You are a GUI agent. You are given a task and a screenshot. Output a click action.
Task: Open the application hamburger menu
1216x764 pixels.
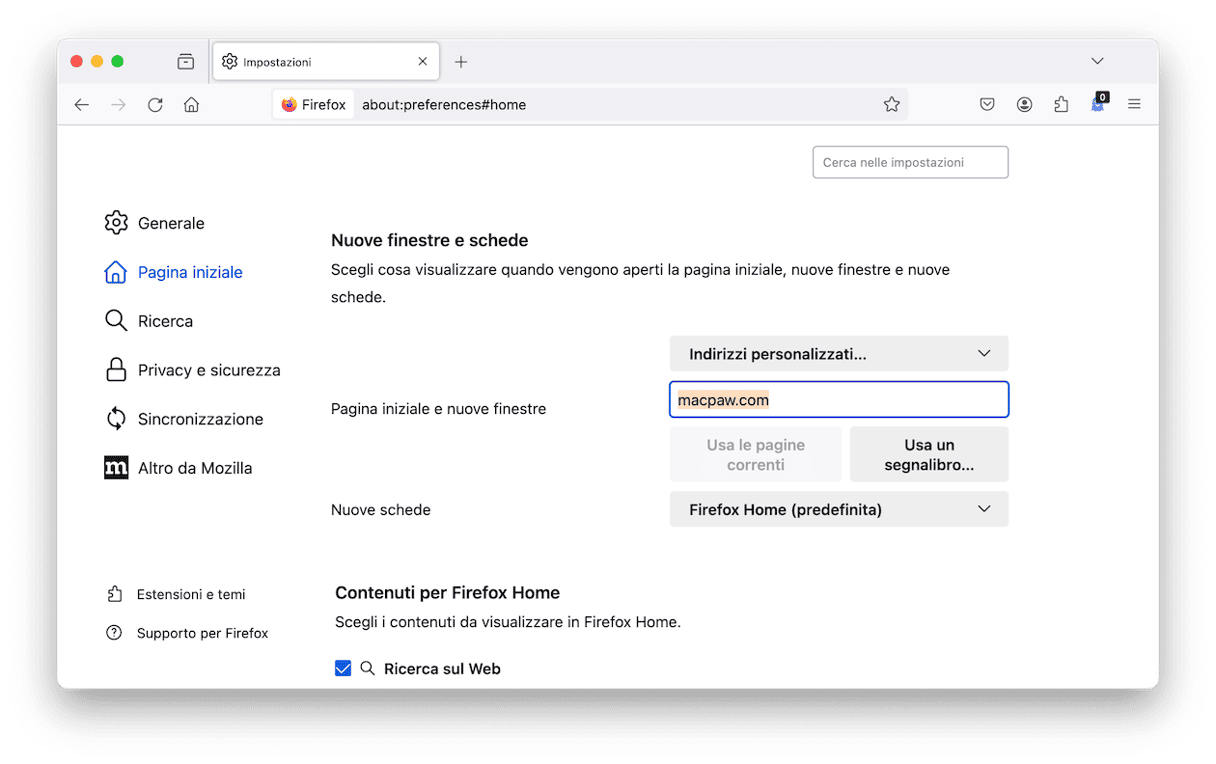(1134, 104)
